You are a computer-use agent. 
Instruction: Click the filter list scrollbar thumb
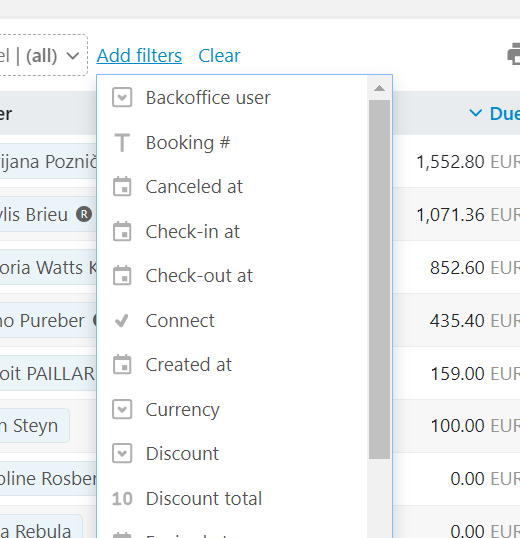point(379,279)
